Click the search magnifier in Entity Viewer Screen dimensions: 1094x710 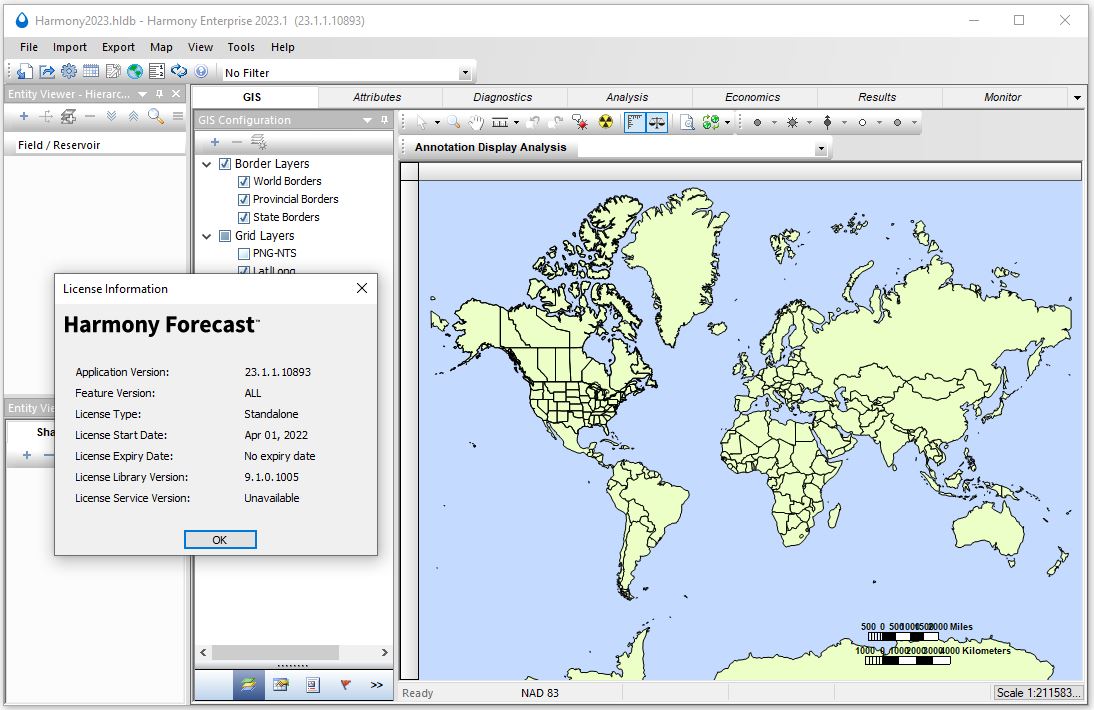[x=155, y=117]
